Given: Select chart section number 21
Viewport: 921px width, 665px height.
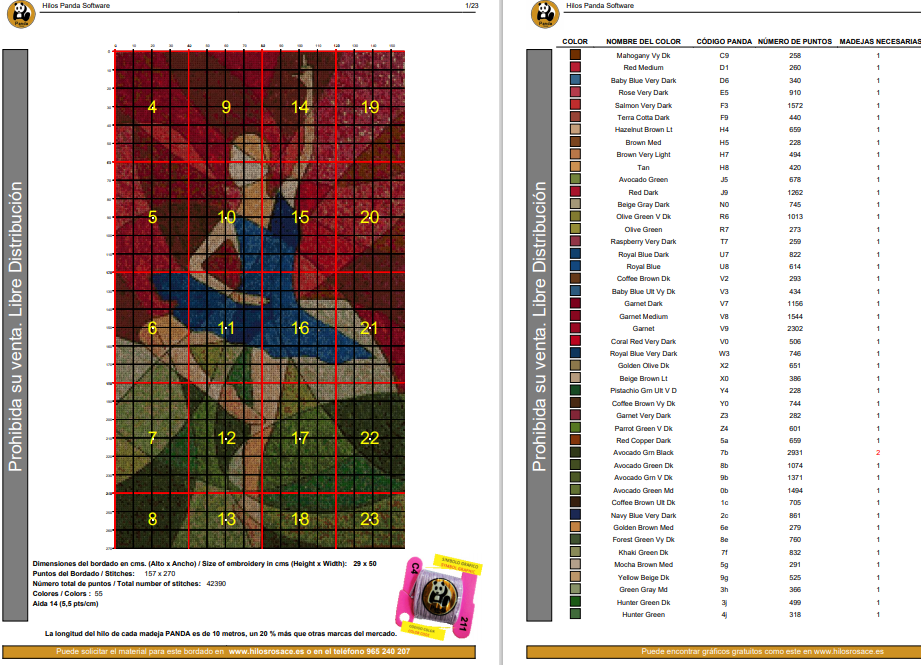Looking at the screenshot, I should pyautogui.click(x=369, y=328).
